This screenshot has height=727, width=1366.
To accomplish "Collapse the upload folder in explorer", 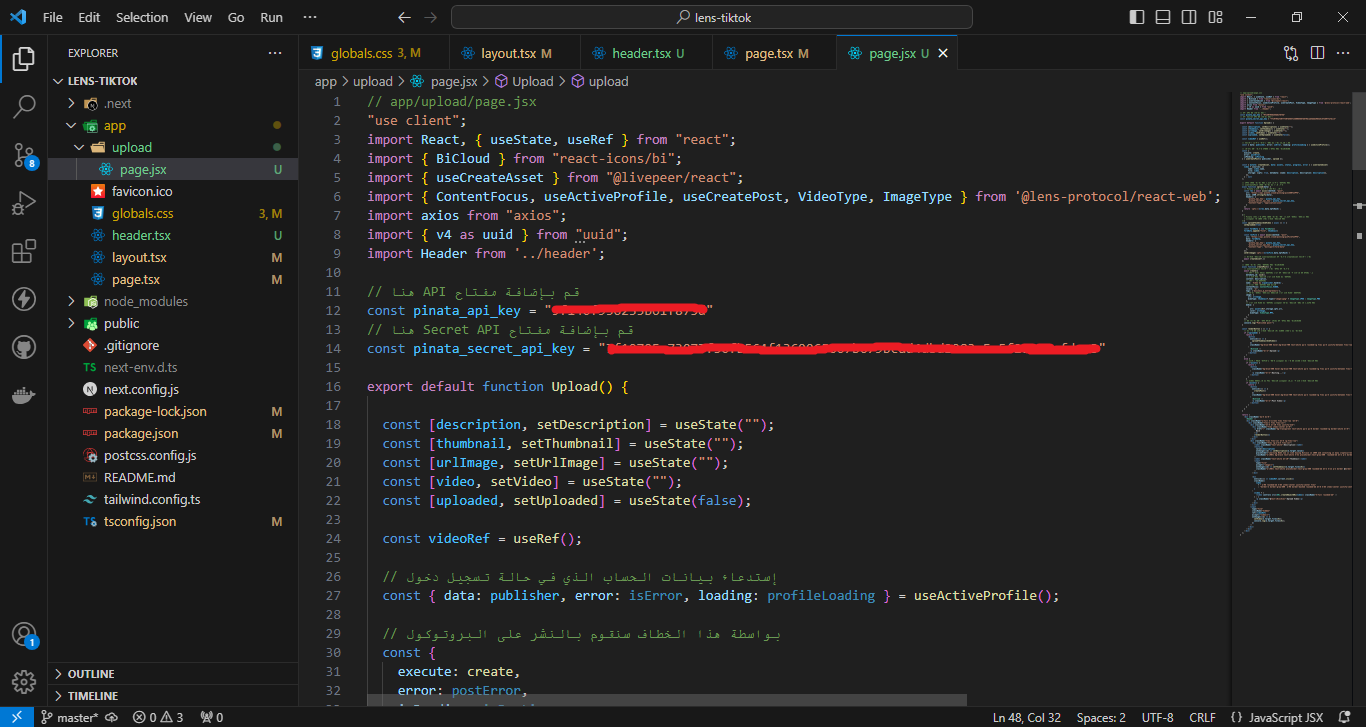I will pos(131,147).
